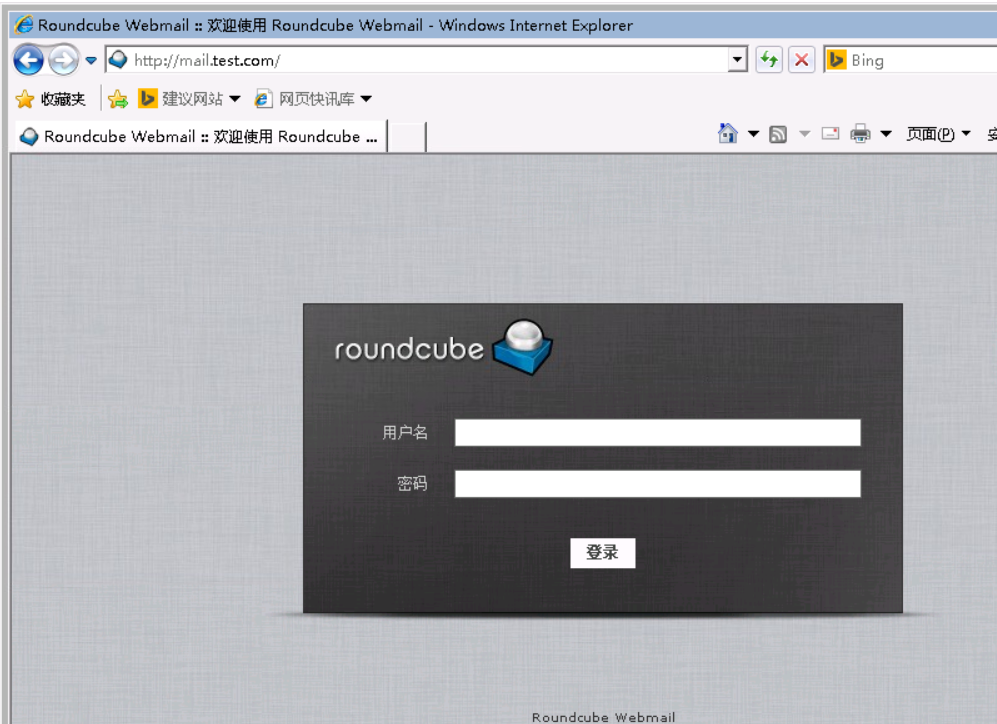
Task: Click the browser Forward arrow button
Action: [63, 61]
